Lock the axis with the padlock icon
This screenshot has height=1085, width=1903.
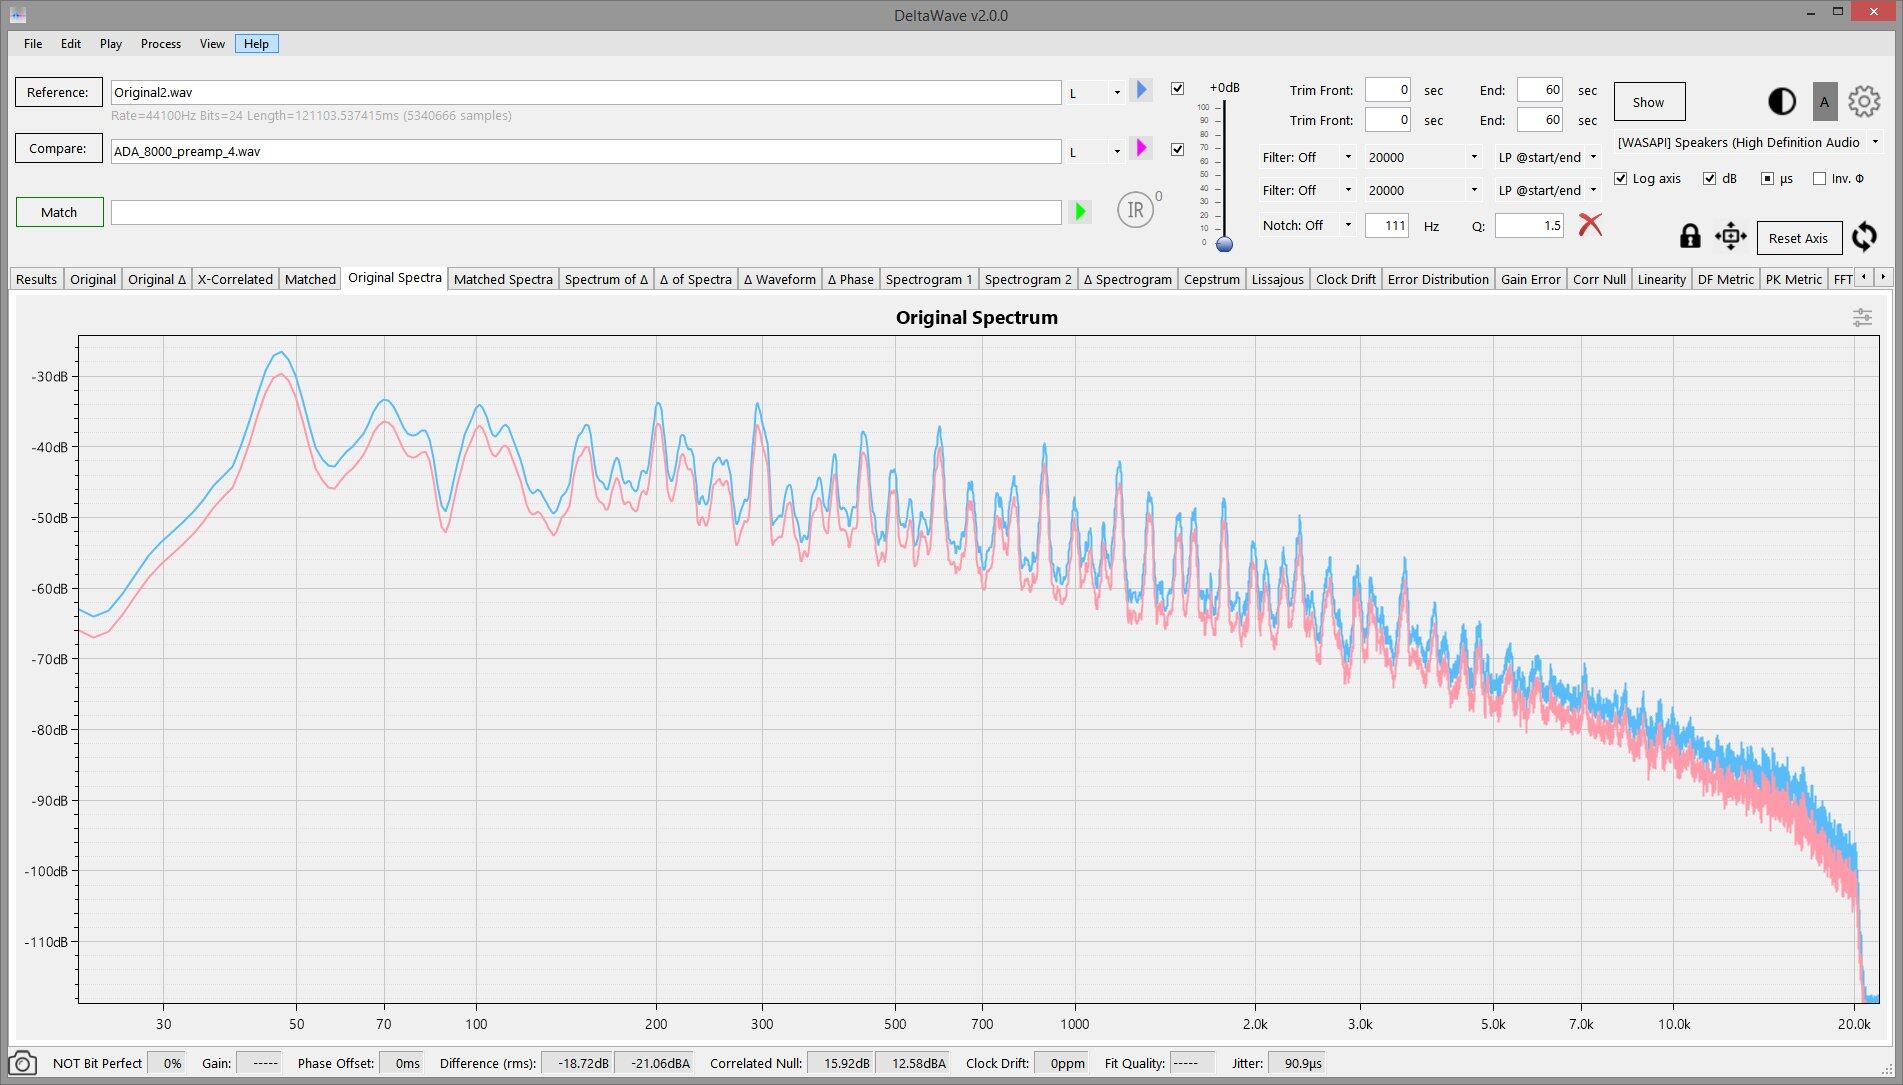(1690, 236)
